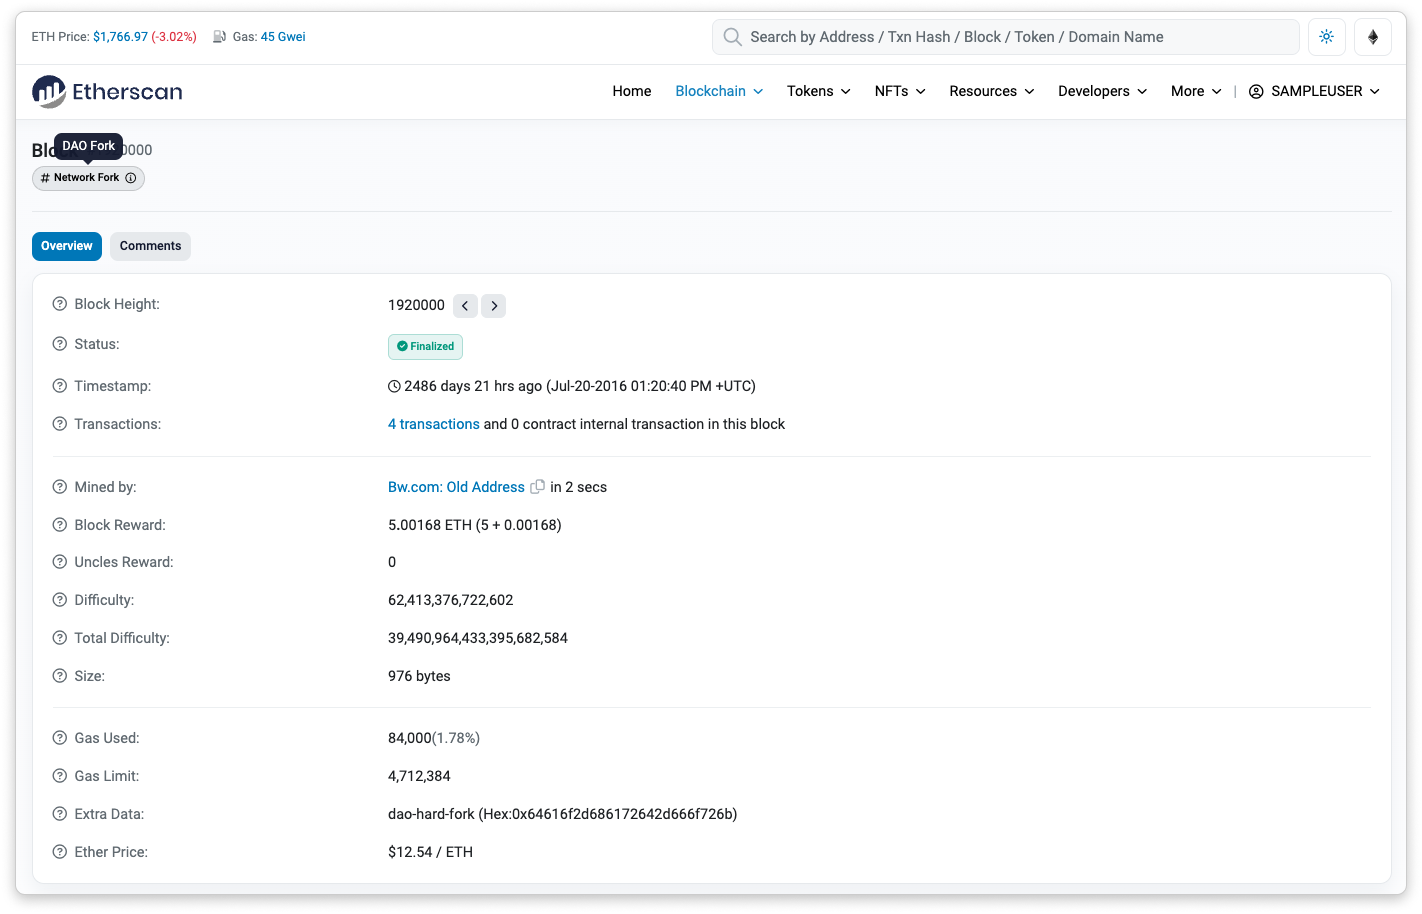Click the Home menu item

(631, 91)
